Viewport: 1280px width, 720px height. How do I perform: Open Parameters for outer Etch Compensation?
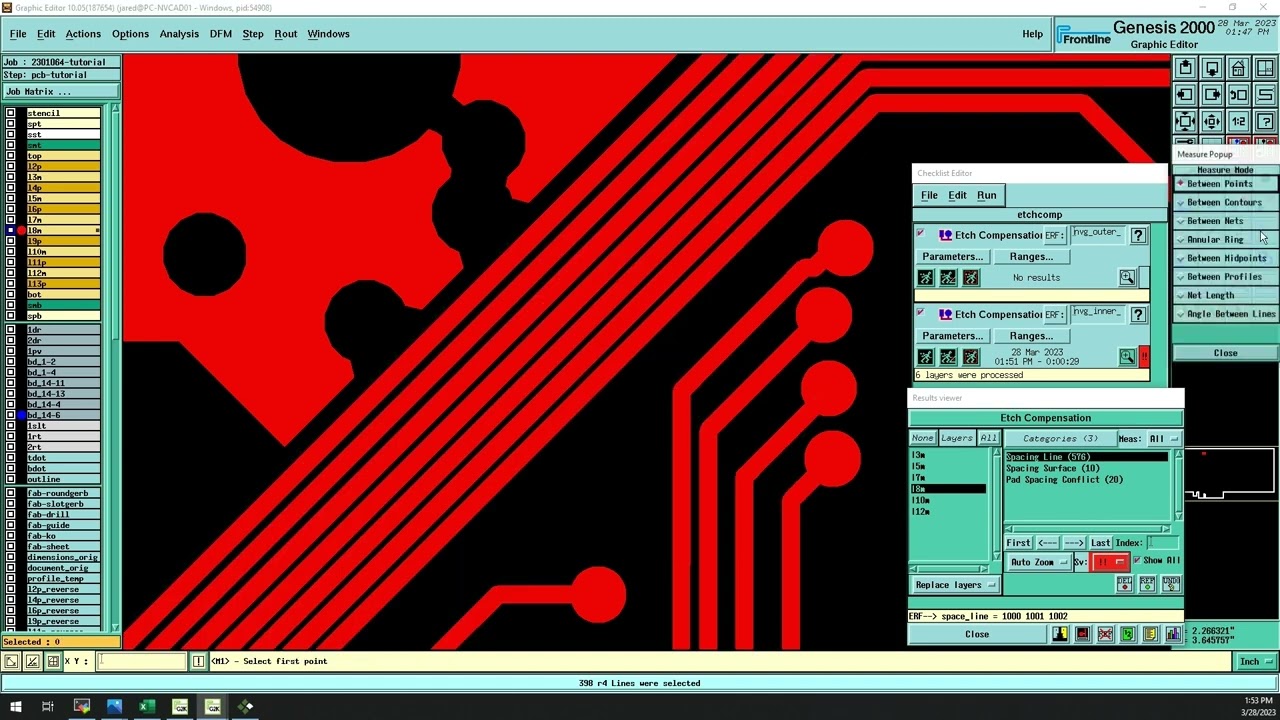pos(952,257)
